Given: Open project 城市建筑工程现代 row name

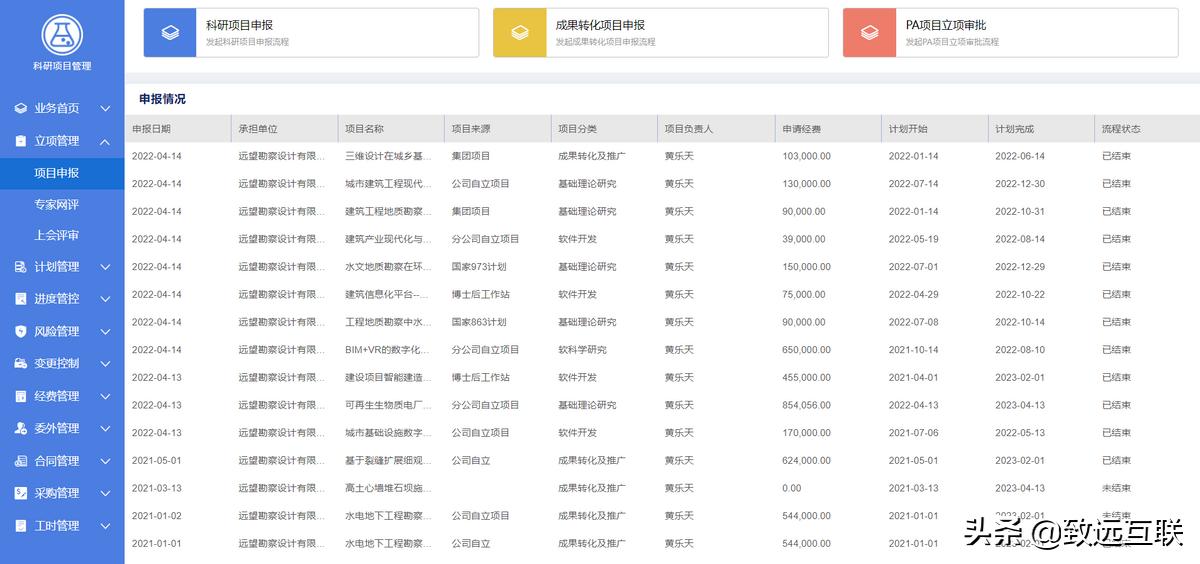Looking at the screenshot, I should click(389, 184).
